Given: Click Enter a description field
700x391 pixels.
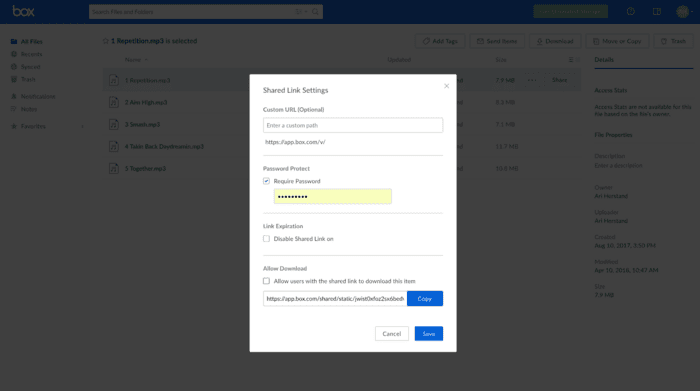Looking at the screenshot, I should 618,165.
